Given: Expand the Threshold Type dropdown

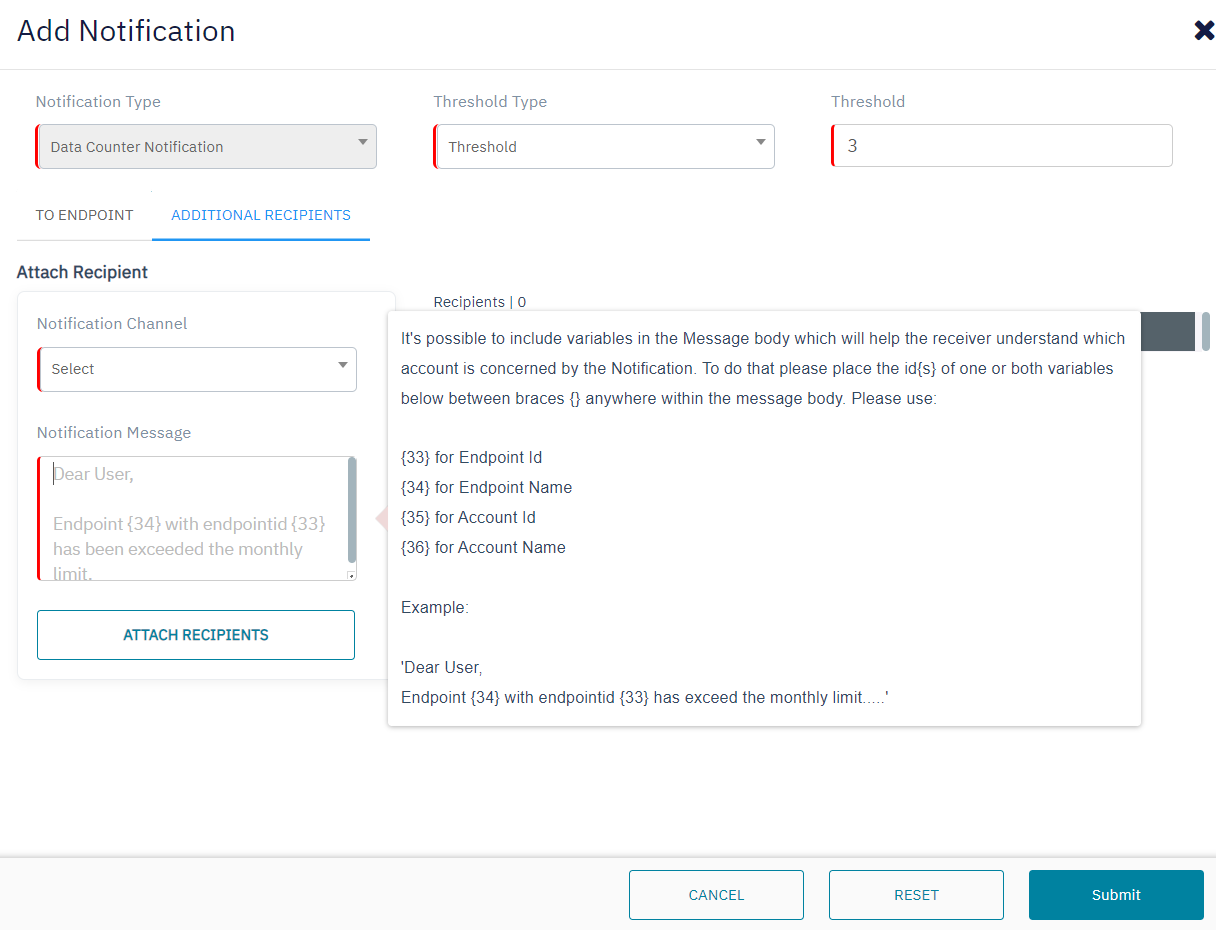Looking at the screenshot, I should [604, 146].
